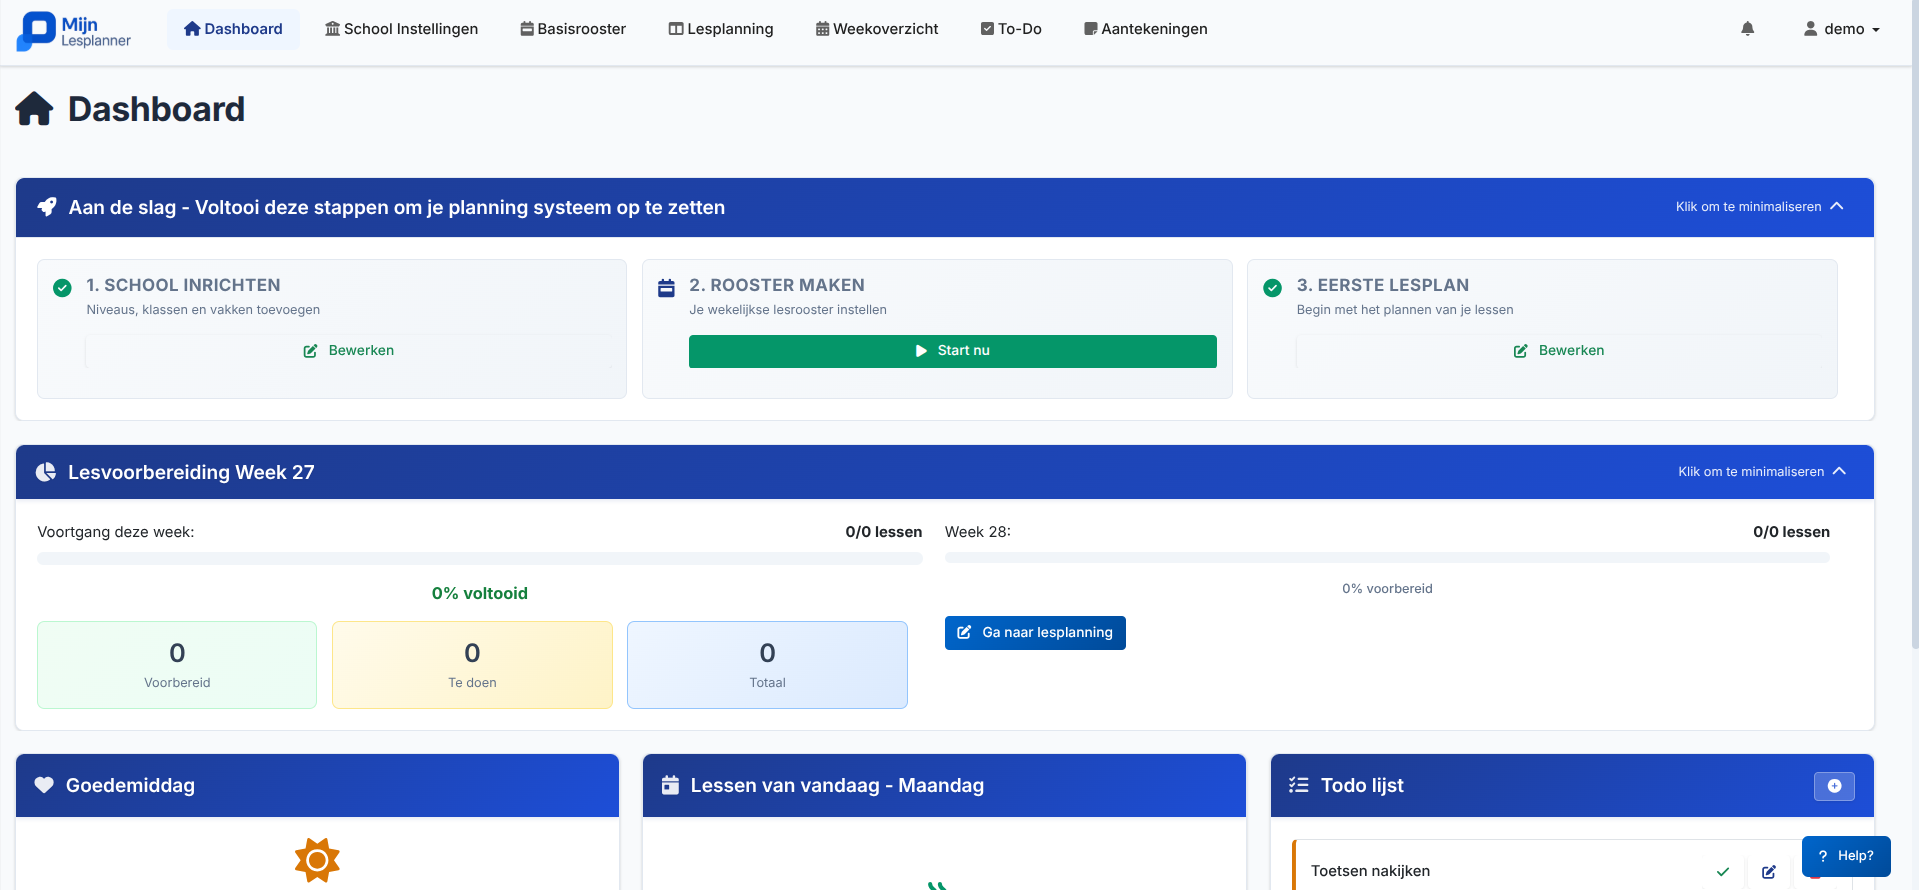Click the checklist icon beside Todo lijst
This screenshot has height=890, width=1919.
pyautogui.click(x=1298, y=785)
